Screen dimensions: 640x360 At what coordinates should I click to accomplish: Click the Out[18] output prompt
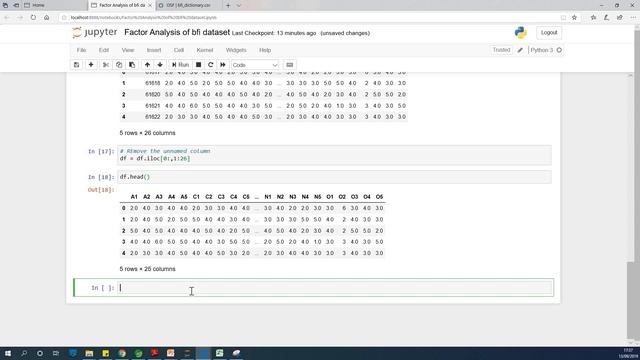tap(101, 190)
